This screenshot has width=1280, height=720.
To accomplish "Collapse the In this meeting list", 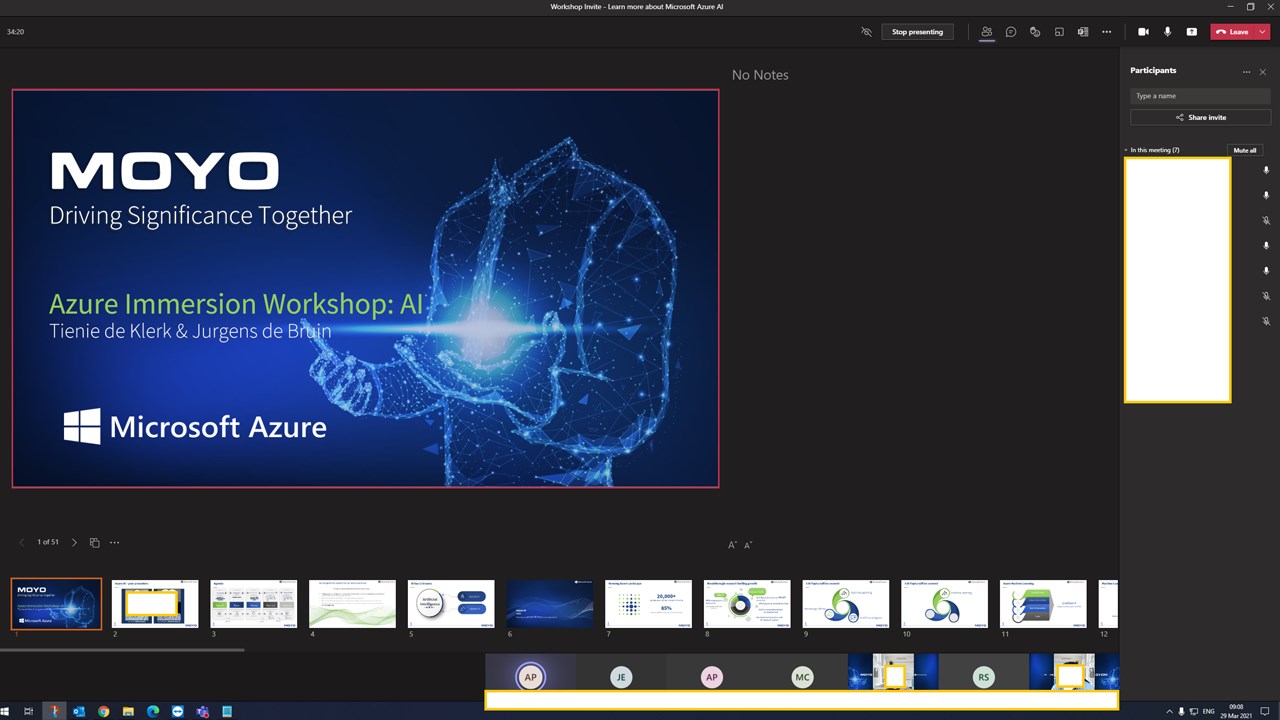I will click(1126, 150).
